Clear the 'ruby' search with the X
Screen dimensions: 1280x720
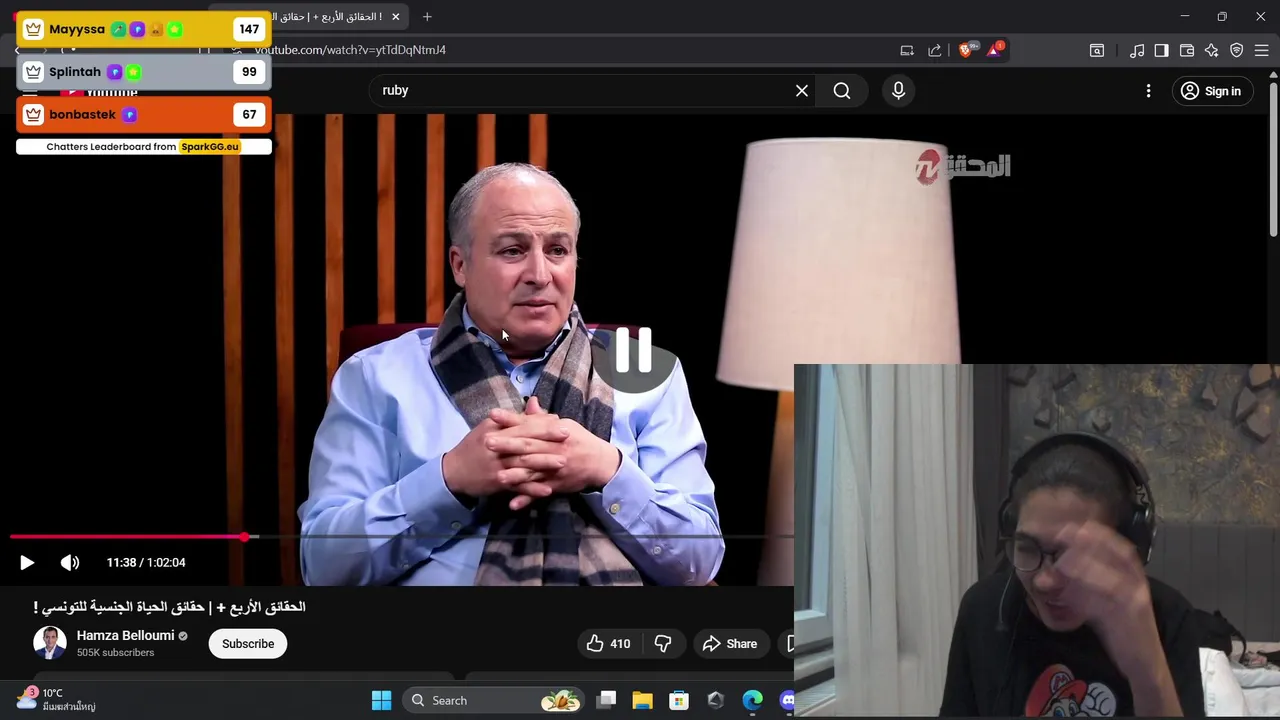click(802, 91)
